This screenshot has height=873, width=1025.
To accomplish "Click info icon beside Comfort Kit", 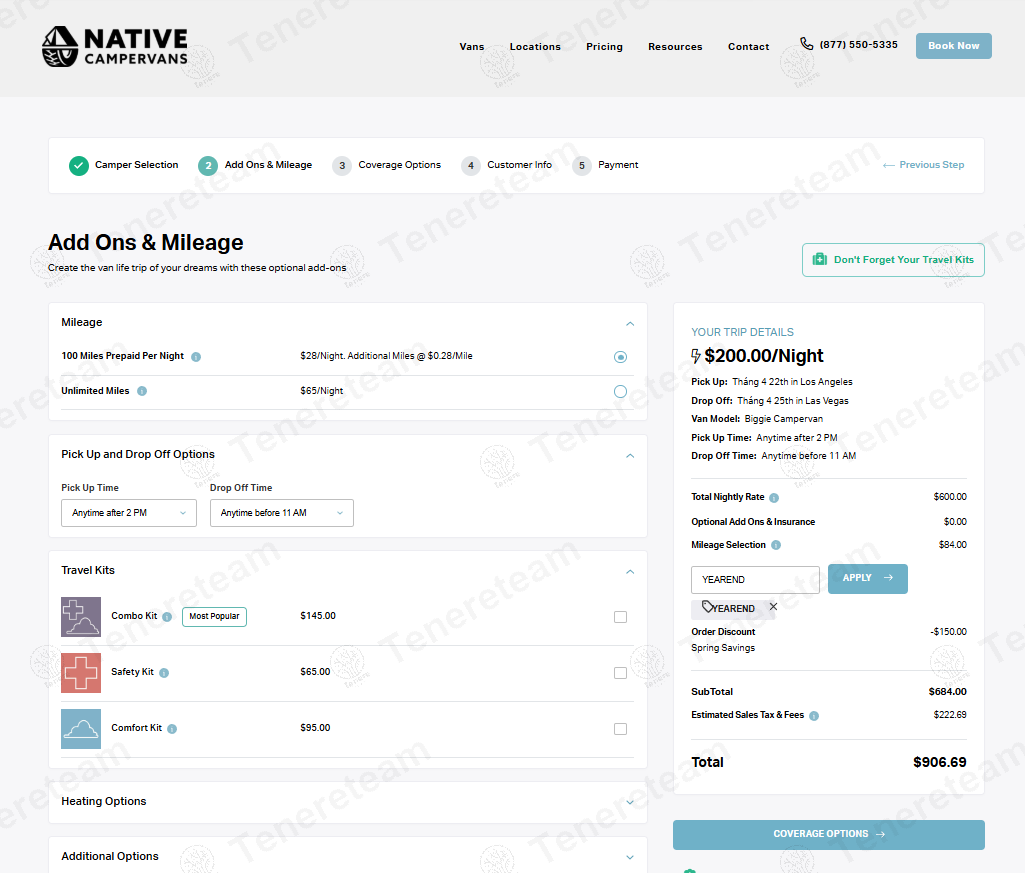I will pos(172,729).
